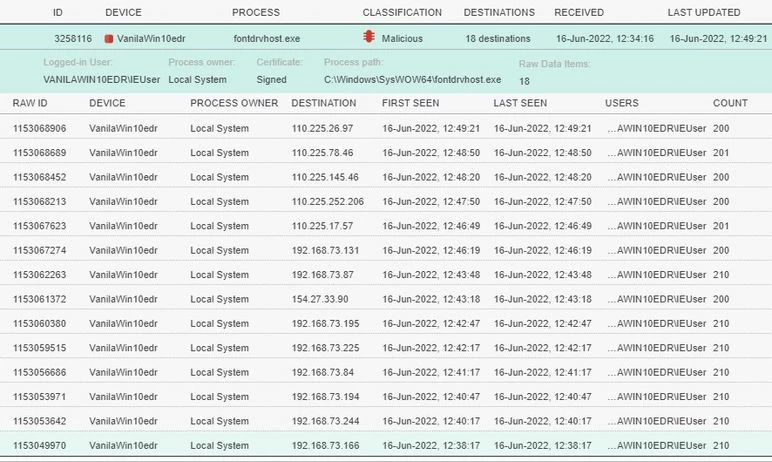Click destination IP 192.168.73.225

[325, 348]
